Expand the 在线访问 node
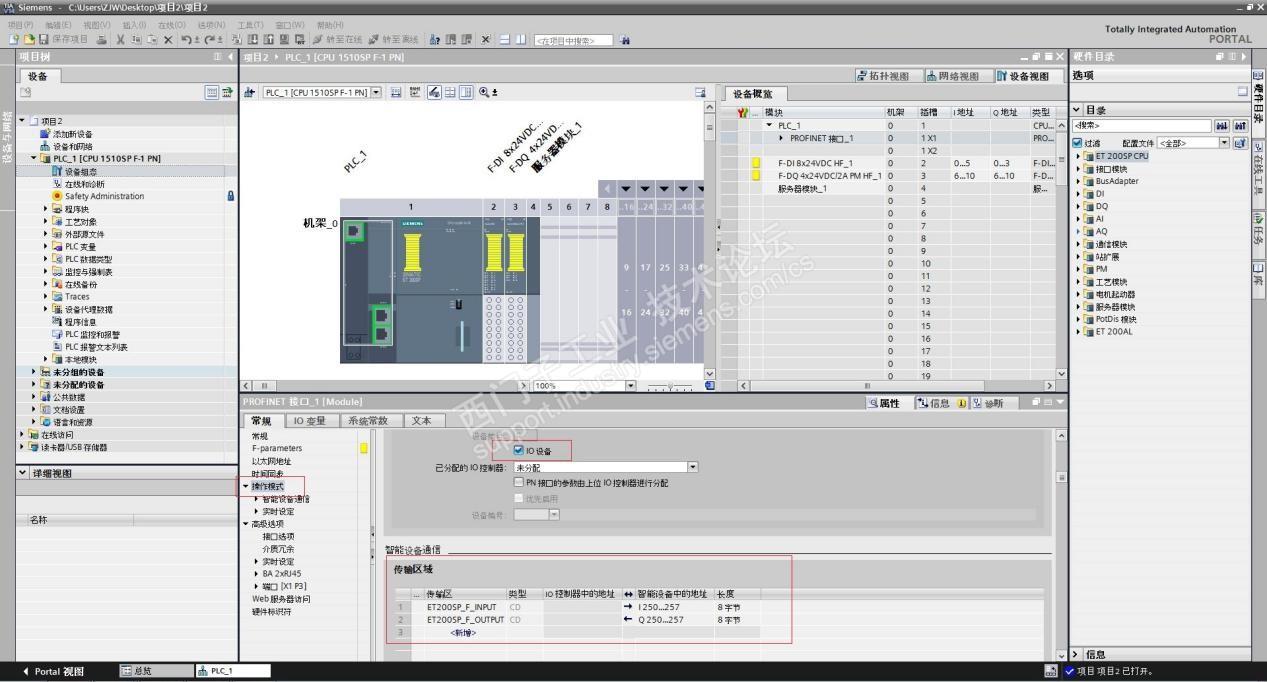 (x=23, y=434)
